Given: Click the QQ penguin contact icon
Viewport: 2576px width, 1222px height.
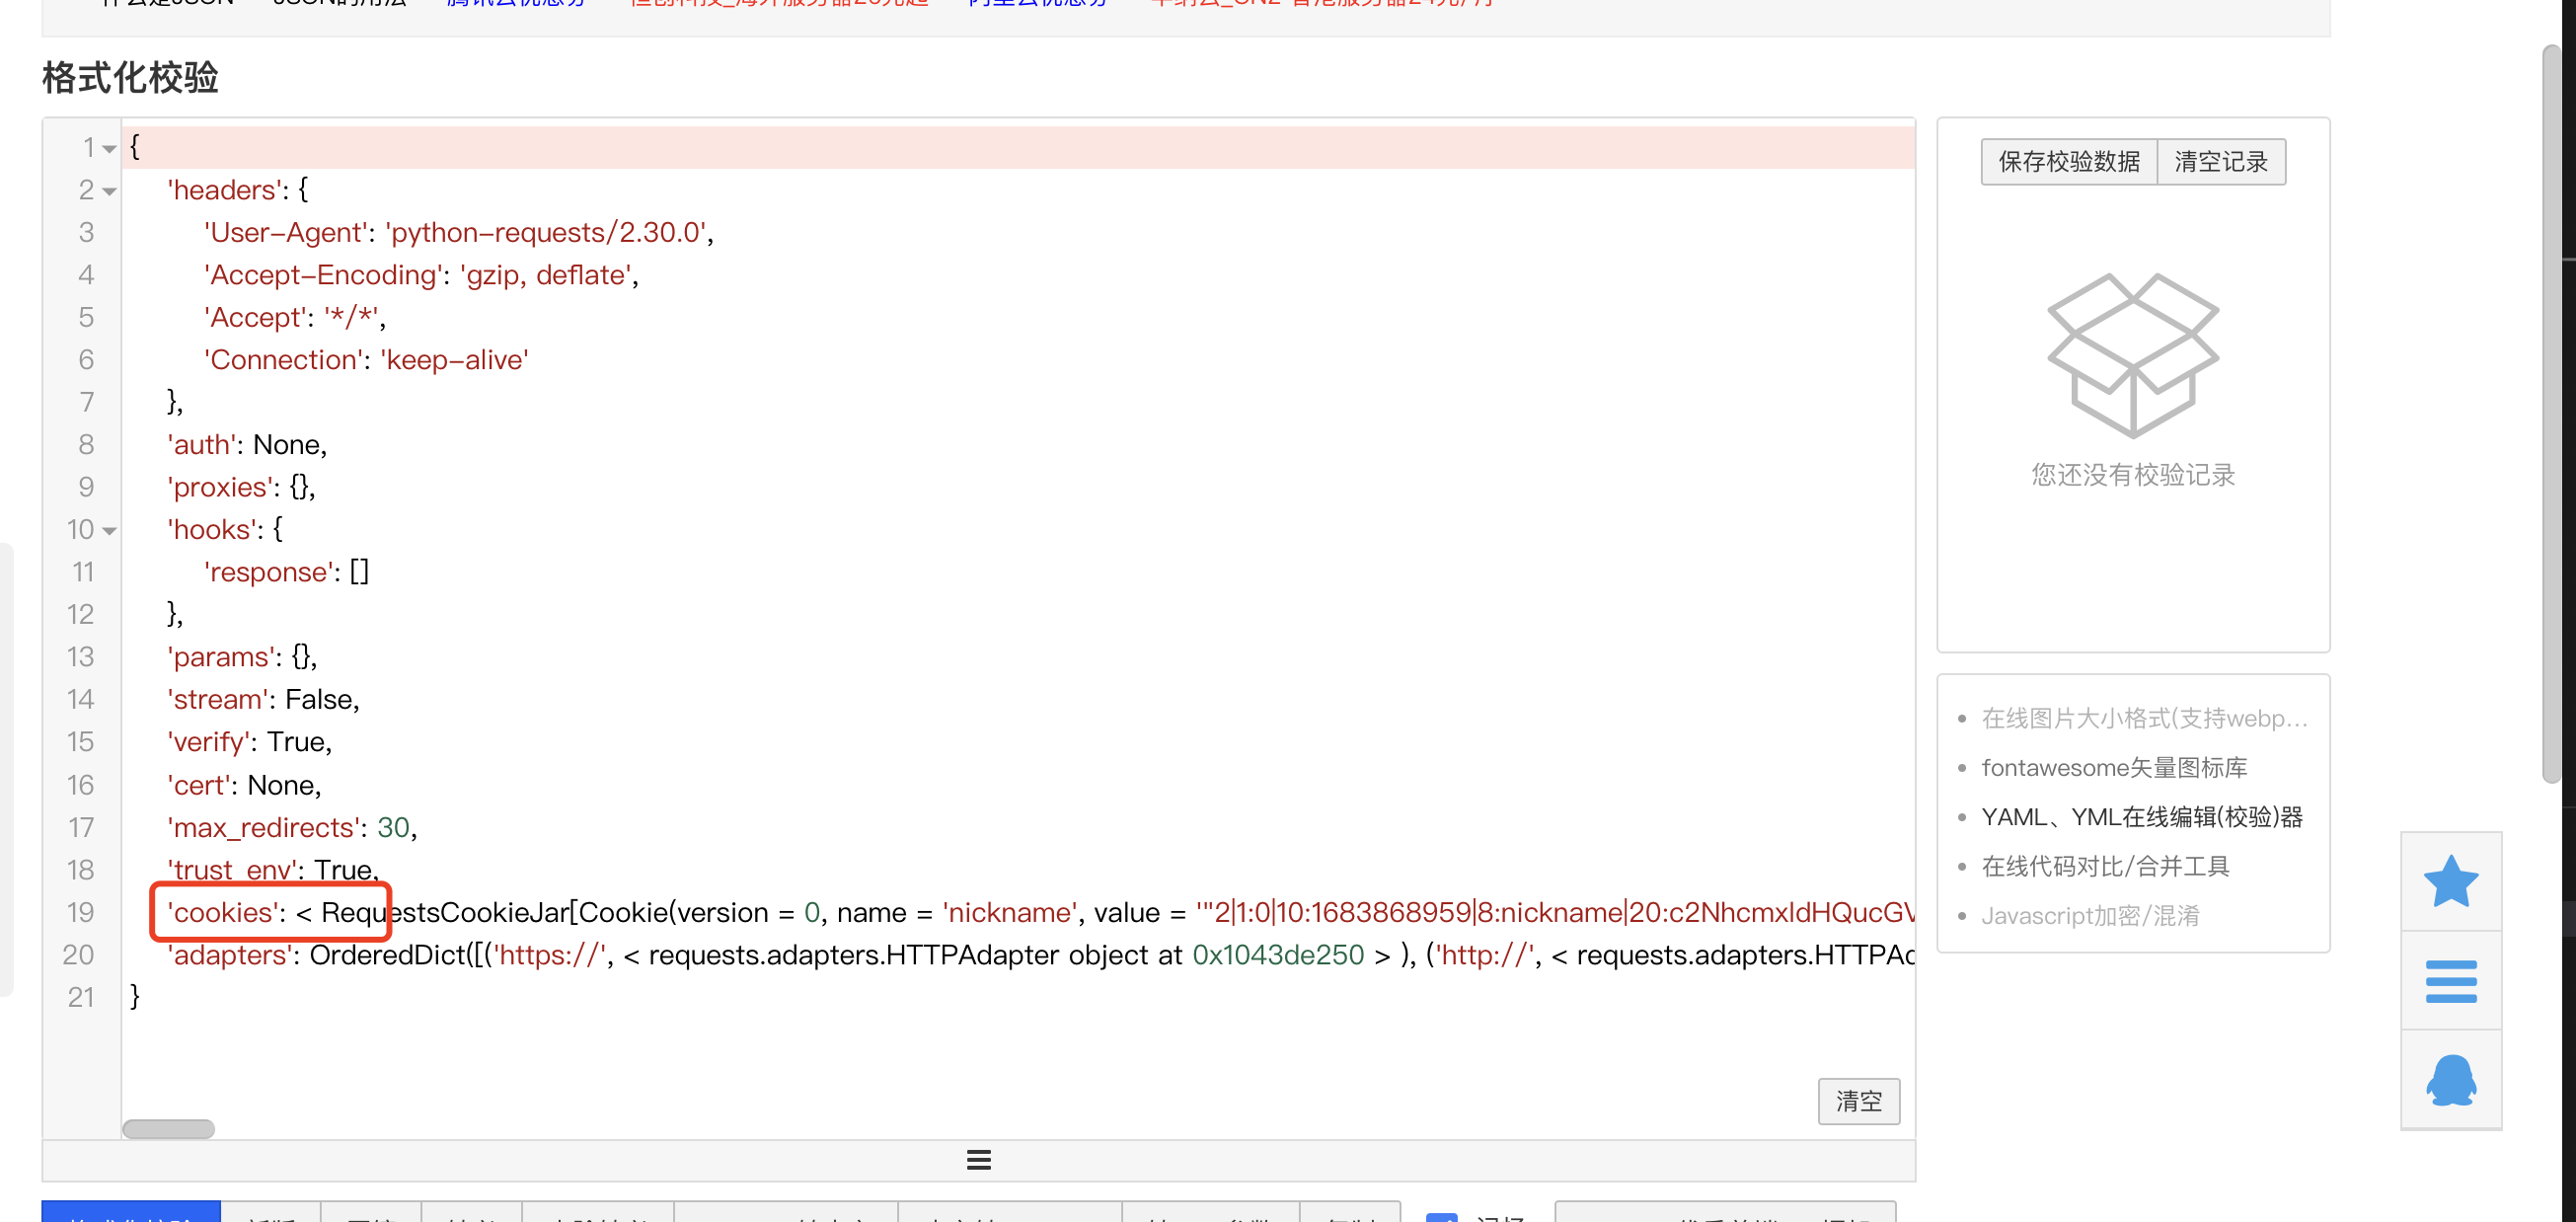Looking at the screenshot, I should (x=2450, y=1080).
